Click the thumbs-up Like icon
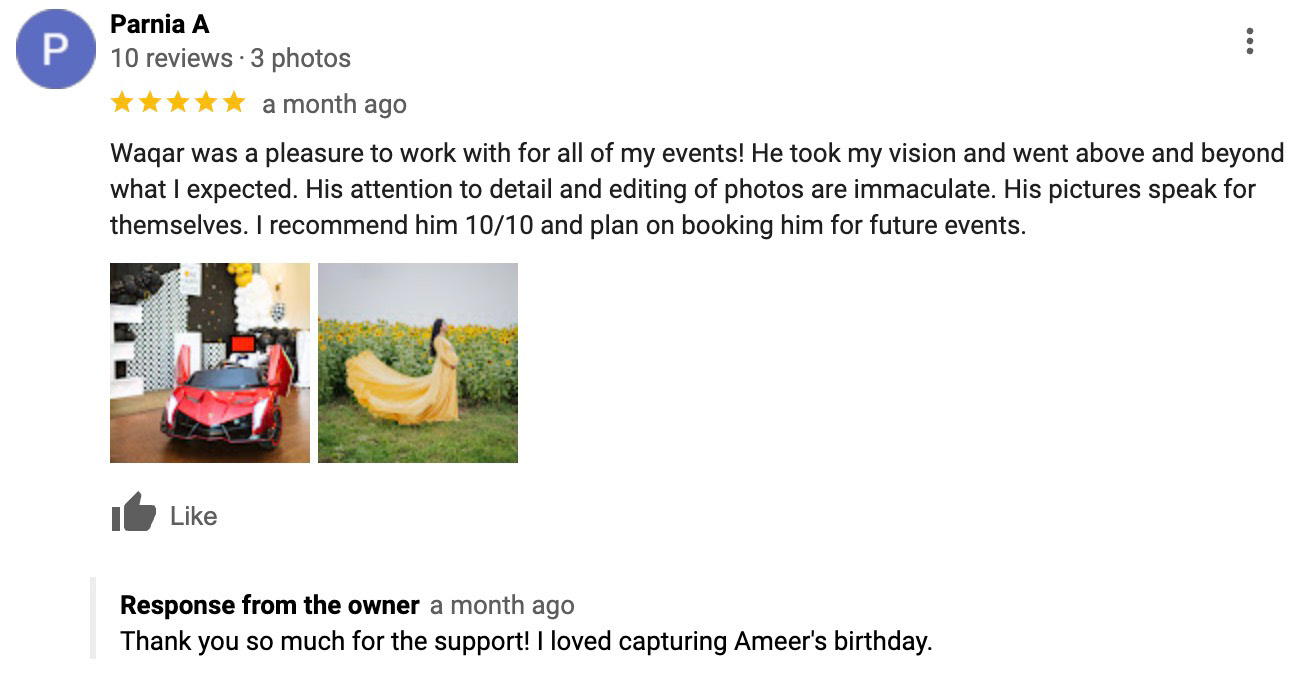 click(133, 513)
